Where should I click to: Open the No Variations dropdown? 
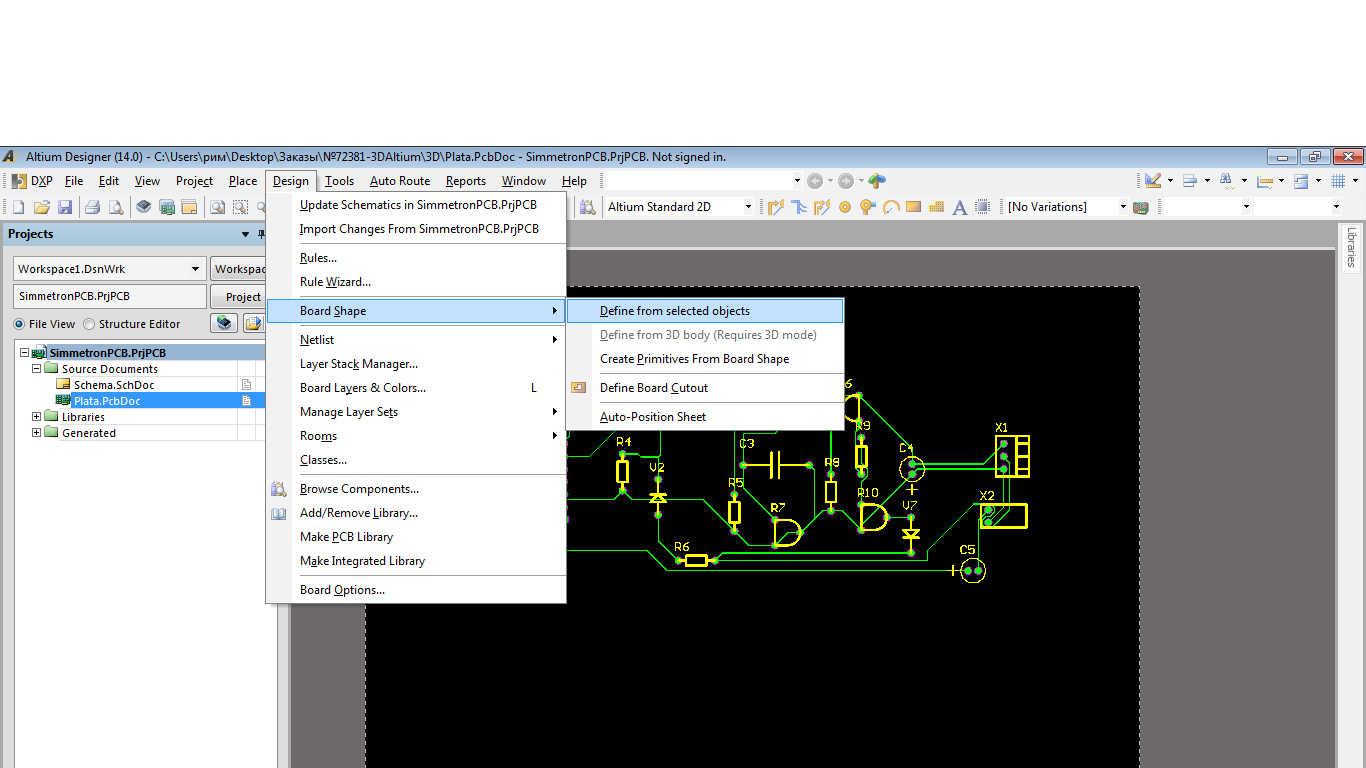coord(1122,207)
